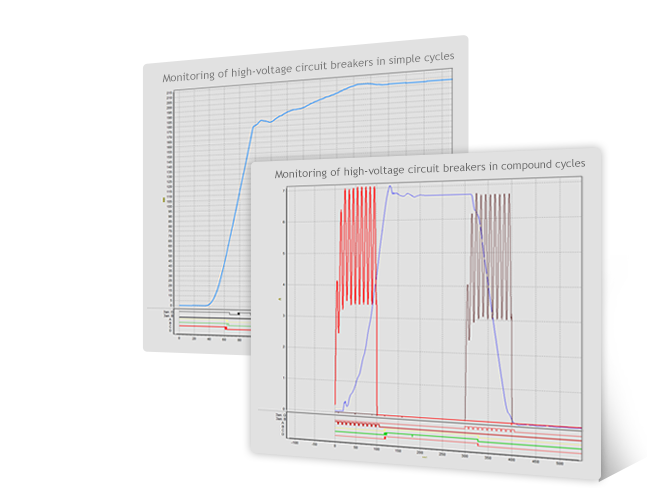Click green dot marker in compound lower panel
650x500 pixels.
[x=385, y=434]
